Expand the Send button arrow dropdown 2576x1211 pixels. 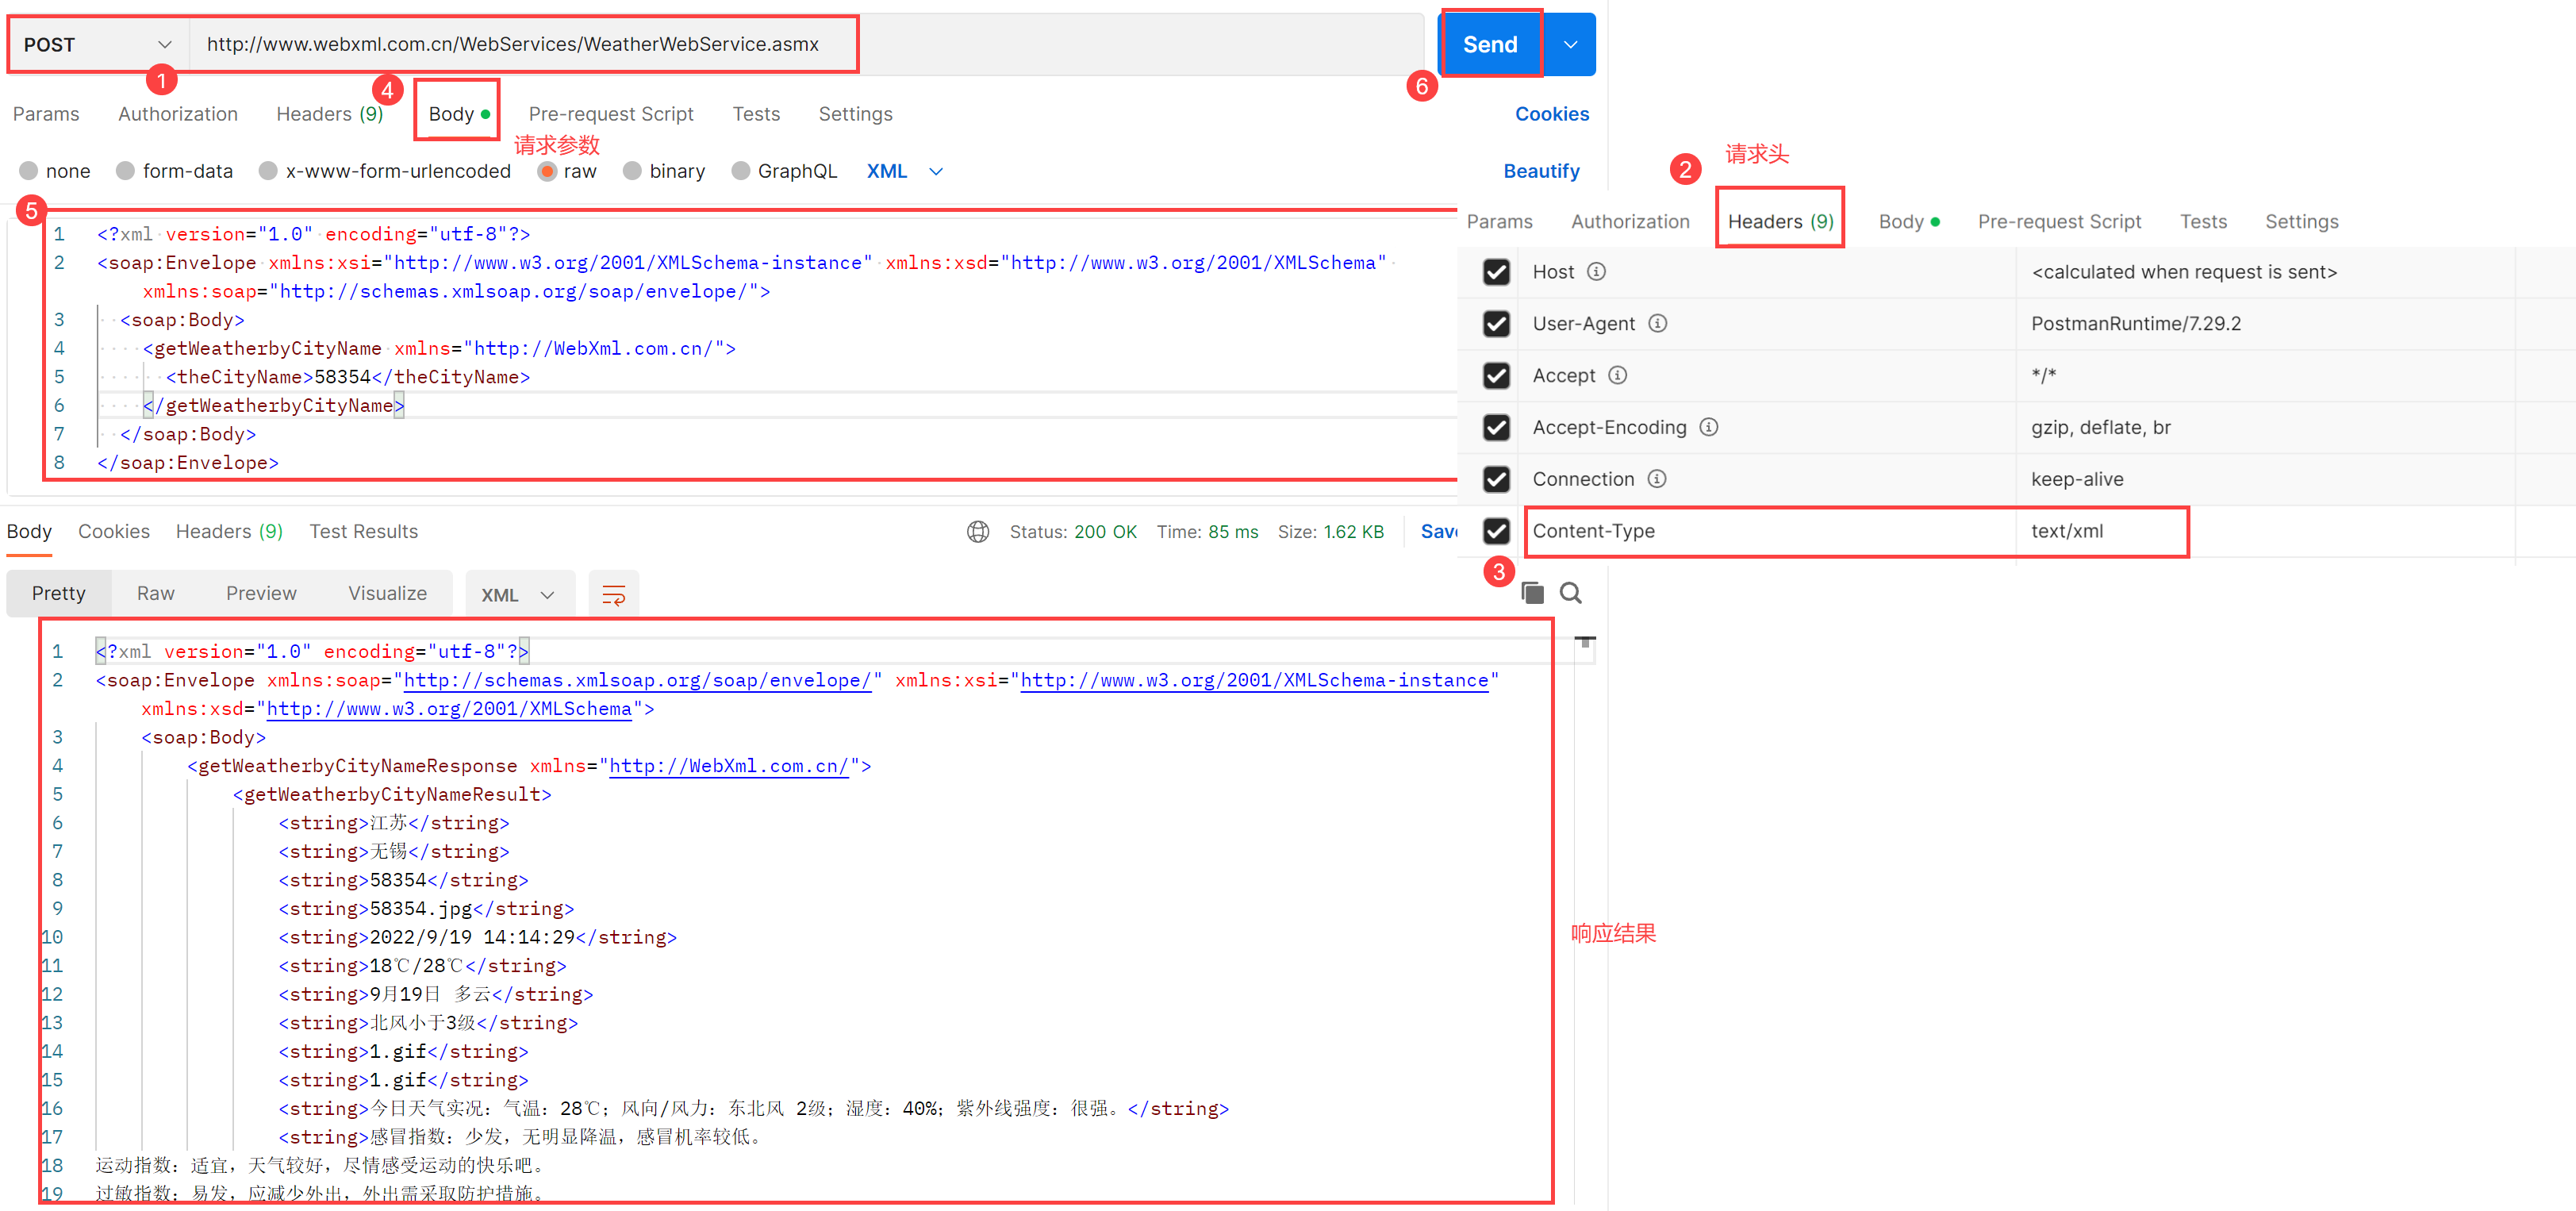tap(1569, 45)
